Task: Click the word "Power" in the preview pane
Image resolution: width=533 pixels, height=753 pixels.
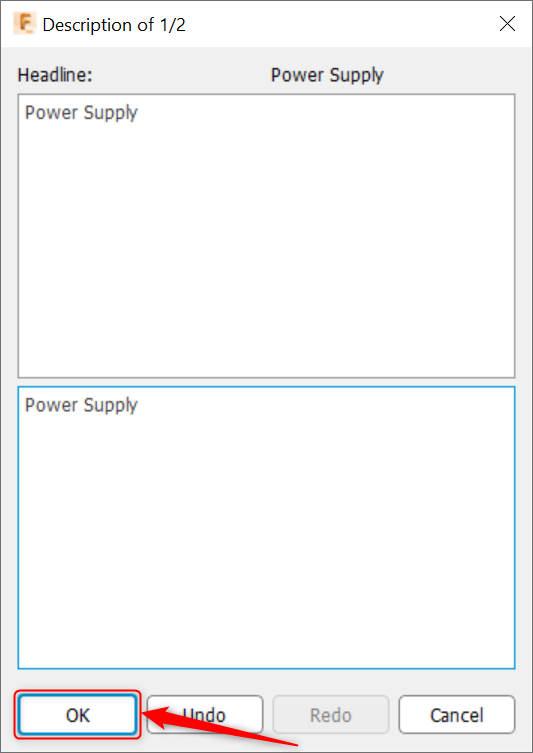Action: [51, 113]
